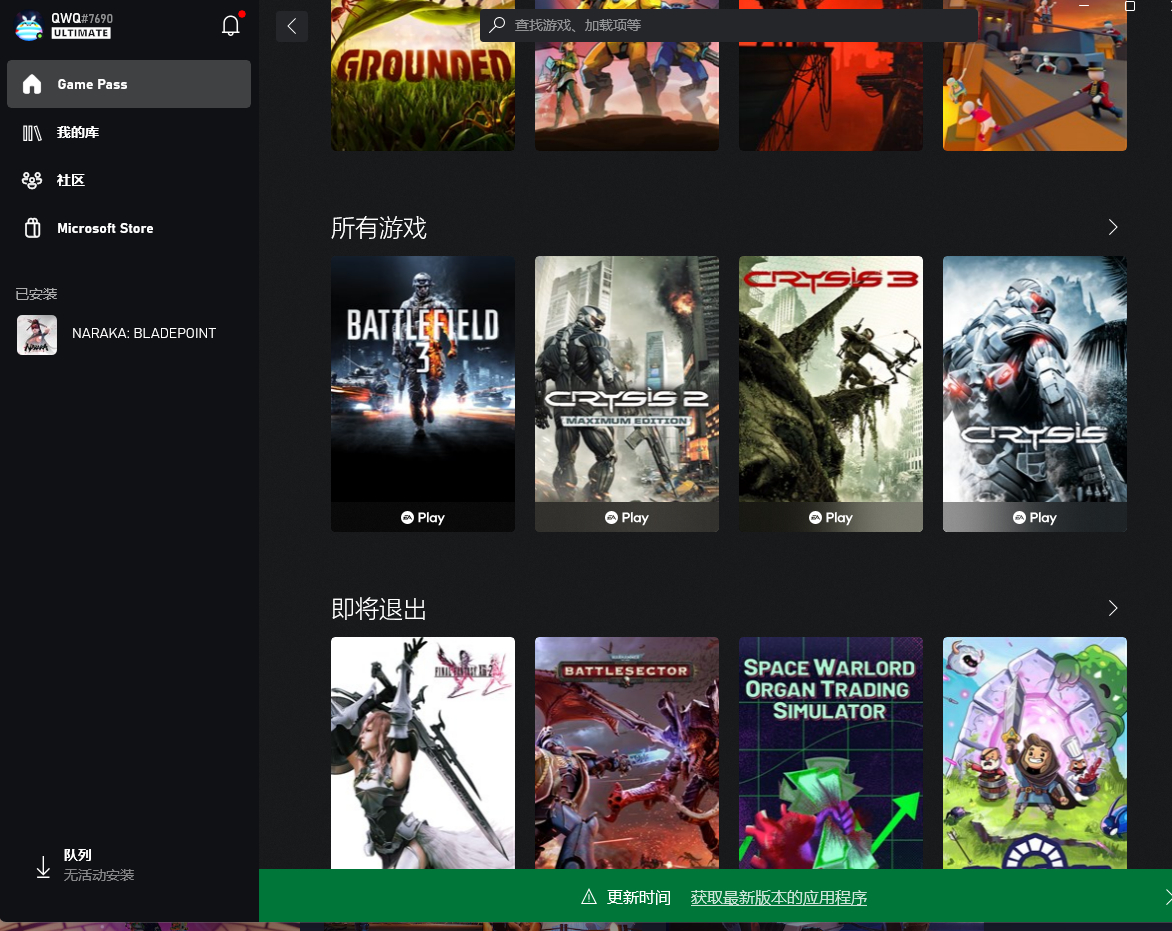Open the Game Pass menu item
Screen dimensions: 1172x931
click(x=129, y=84)
